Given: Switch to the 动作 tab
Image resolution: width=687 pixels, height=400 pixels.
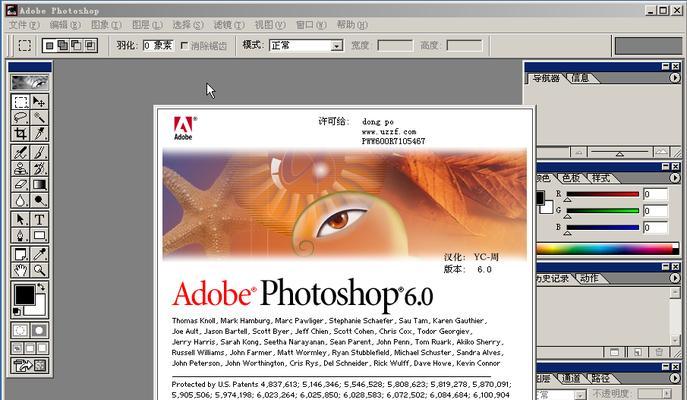Looking at the screenshot, I should coord(589,278).
